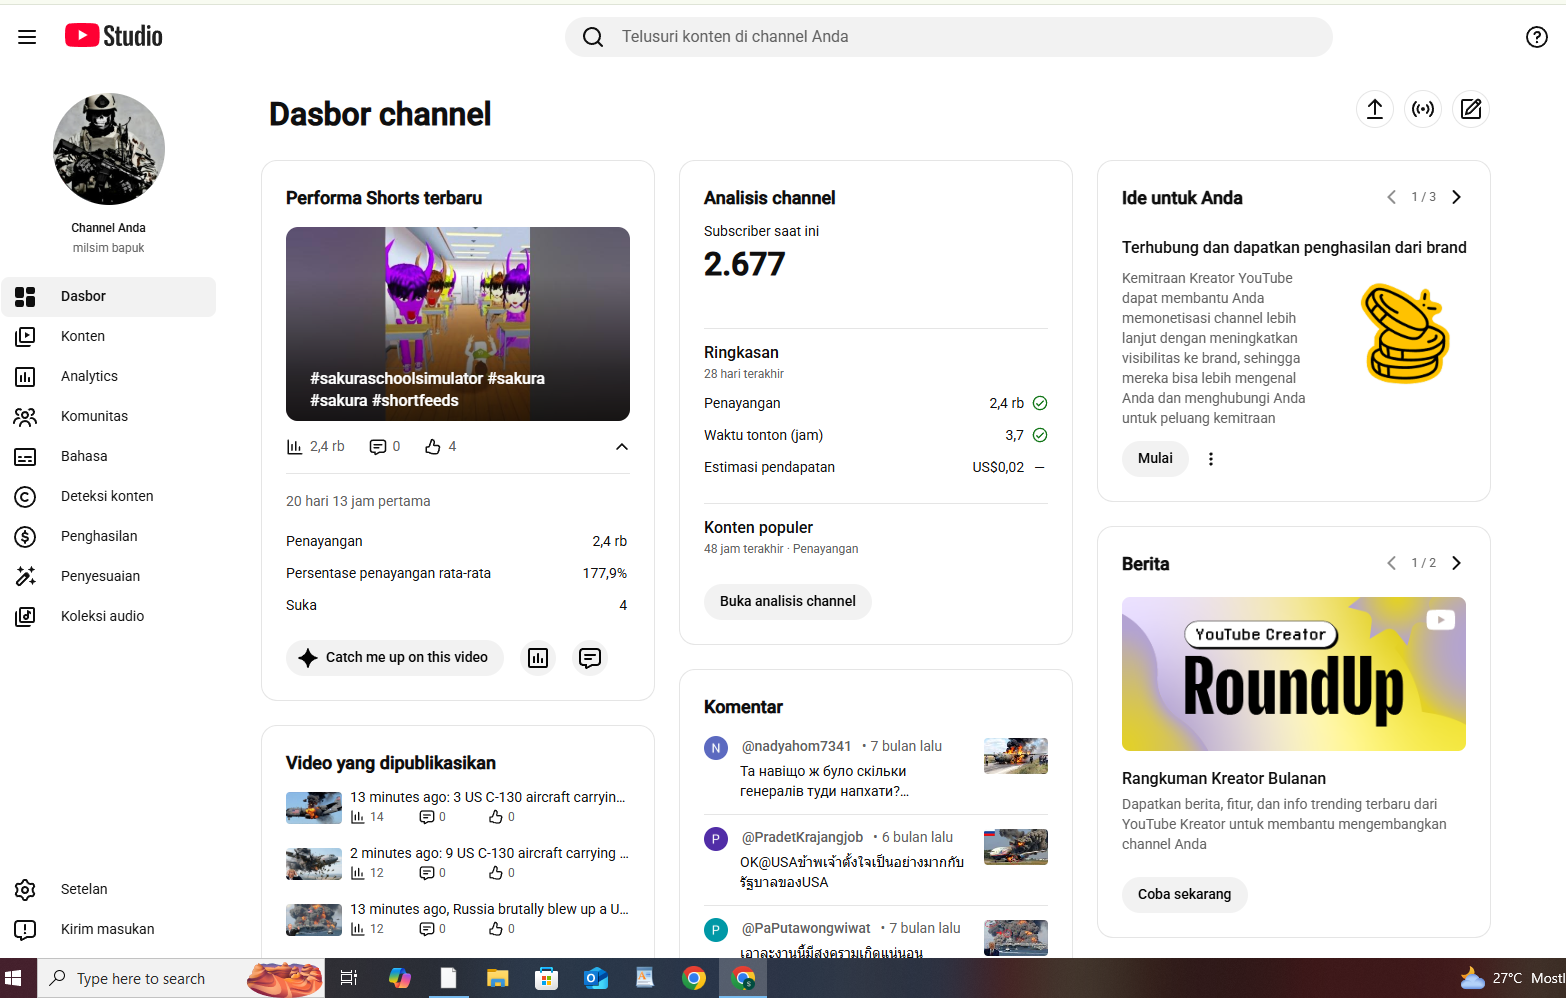Click the Windows Start button
Viewport: 1566px width, 998px height.
click(14, 978)
